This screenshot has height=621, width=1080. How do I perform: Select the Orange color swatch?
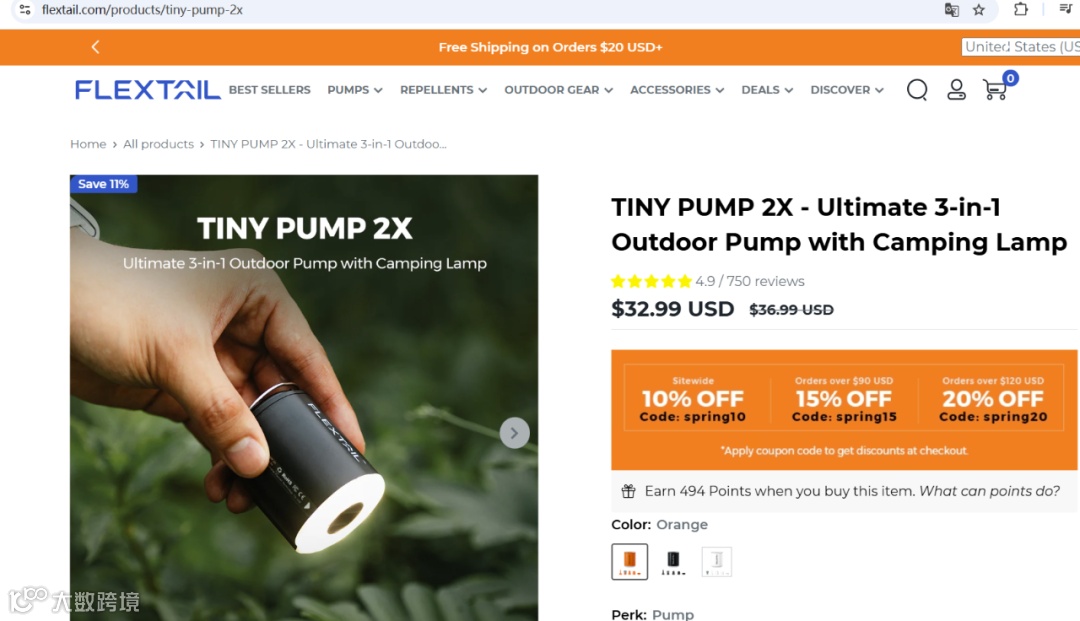coord(630,562)
